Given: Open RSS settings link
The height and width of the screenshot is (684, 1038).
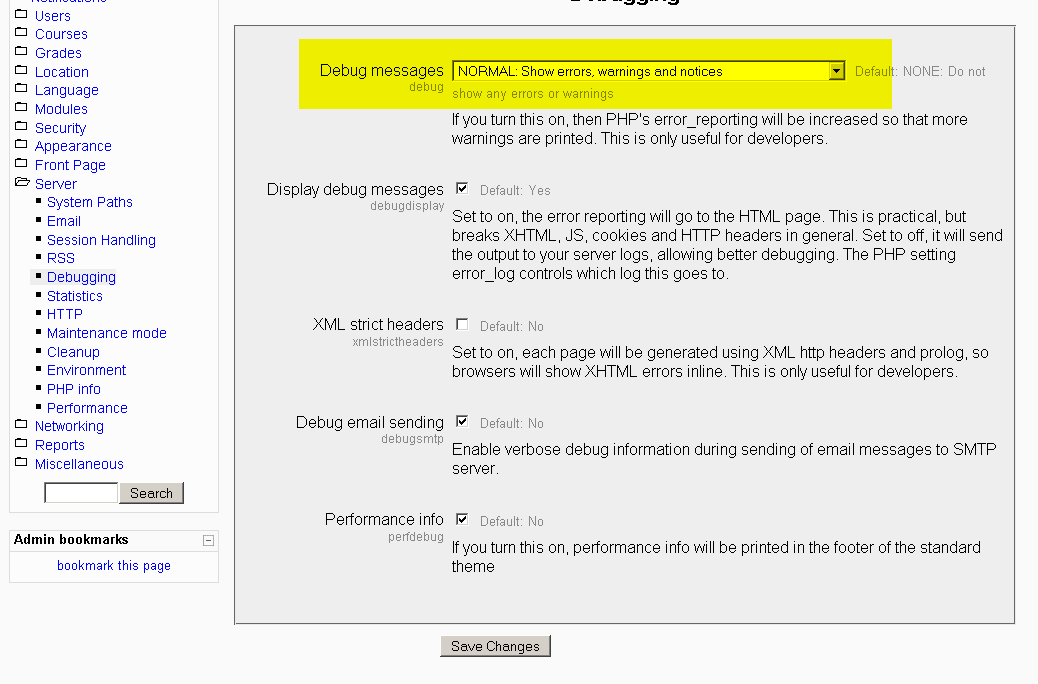Looking at the screenshot, I should [x=61, y=258].
